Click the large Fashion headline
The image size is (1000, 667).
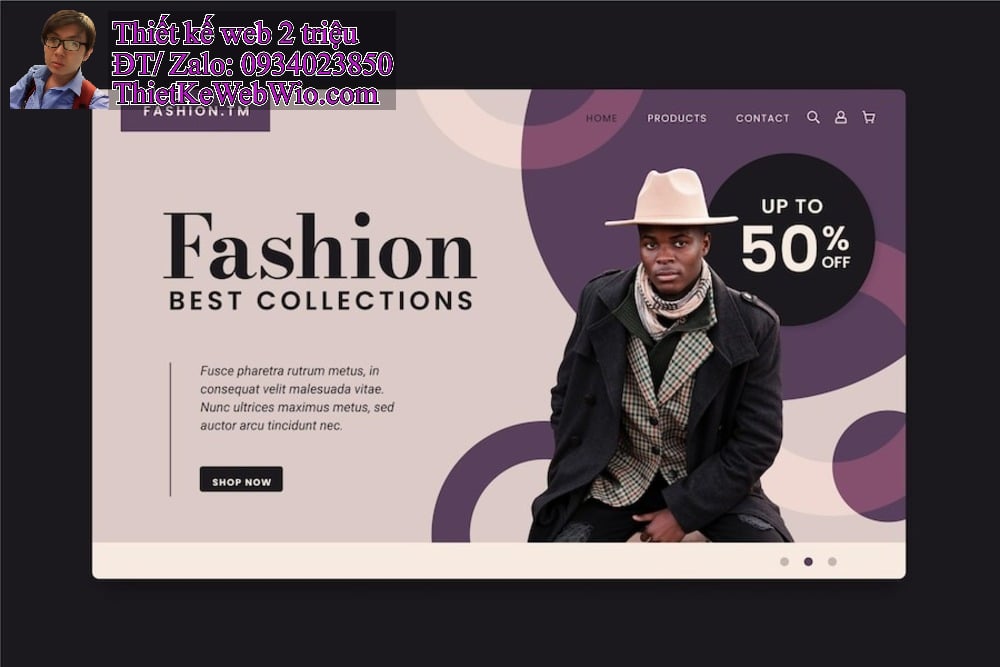click(320, 247)
